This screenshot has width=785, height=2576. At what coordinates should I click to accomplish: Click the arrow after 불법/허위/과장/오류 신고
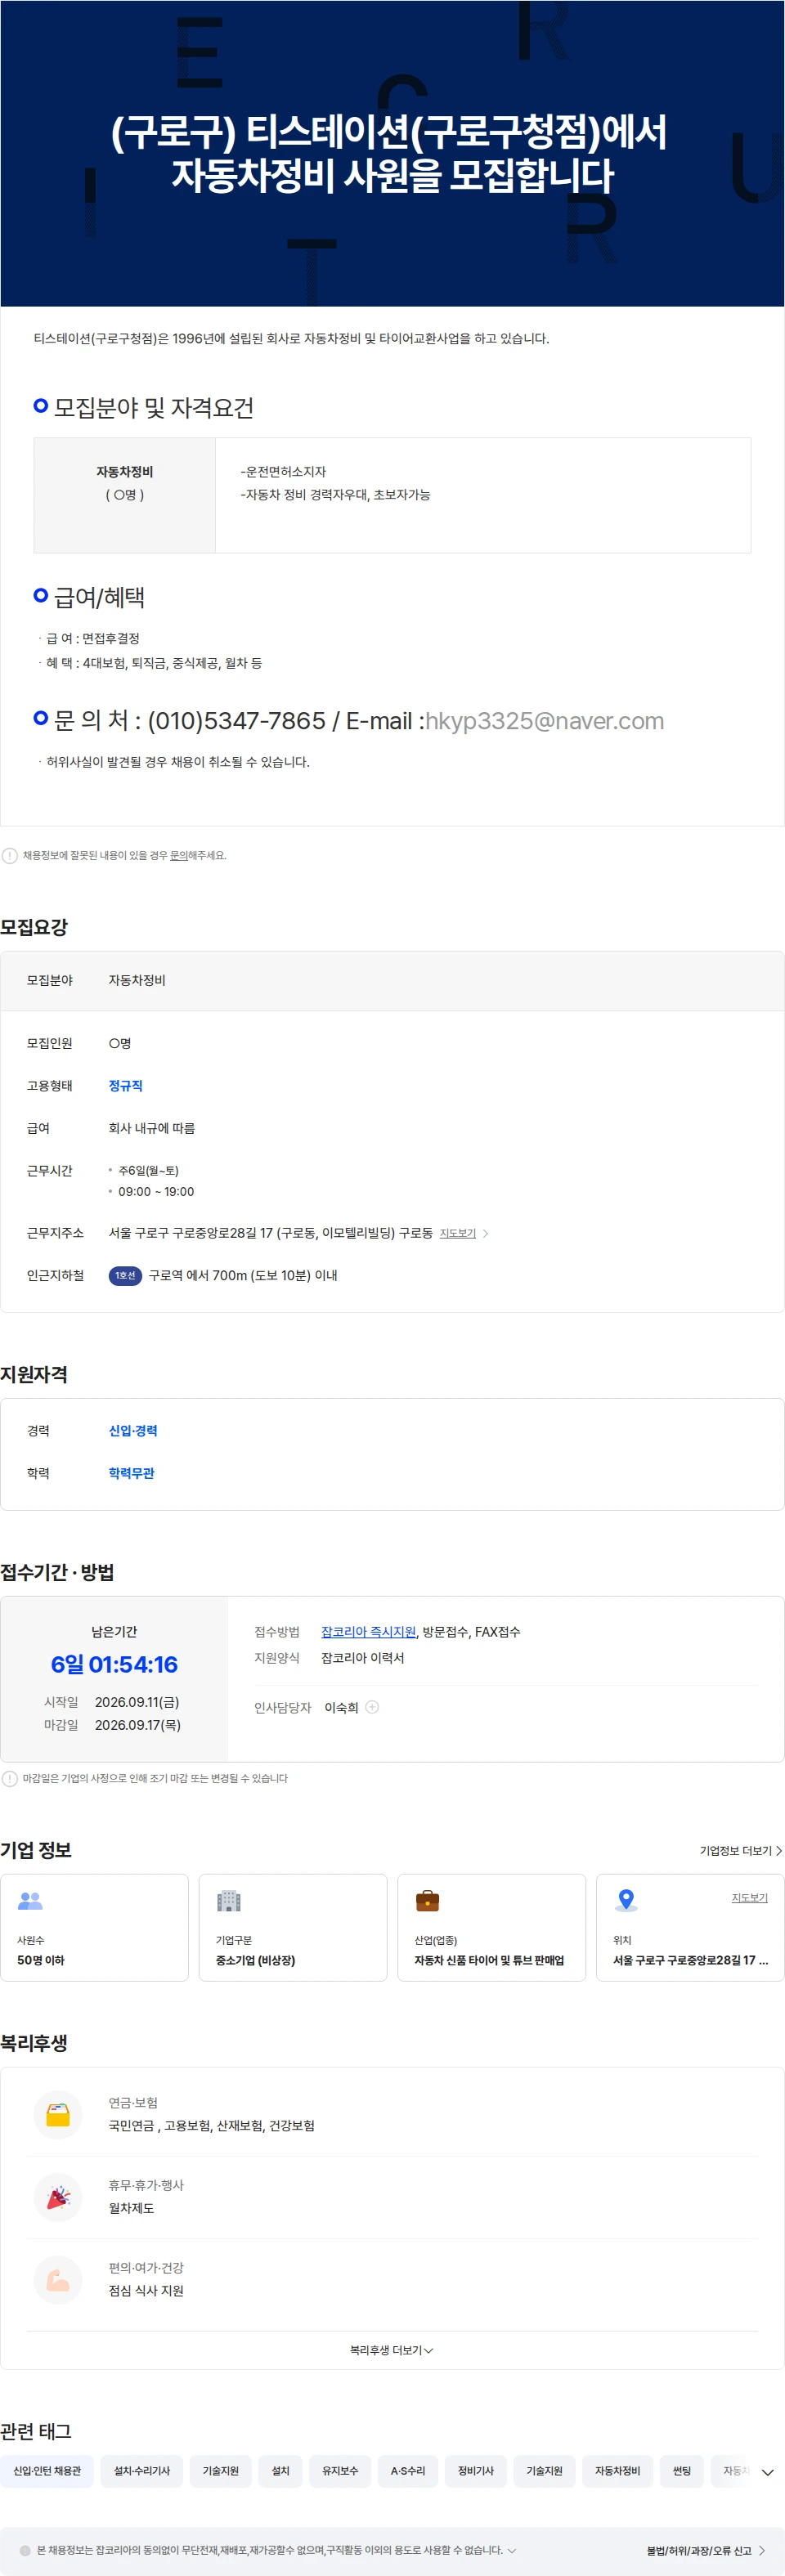[x=763, y=2551]
